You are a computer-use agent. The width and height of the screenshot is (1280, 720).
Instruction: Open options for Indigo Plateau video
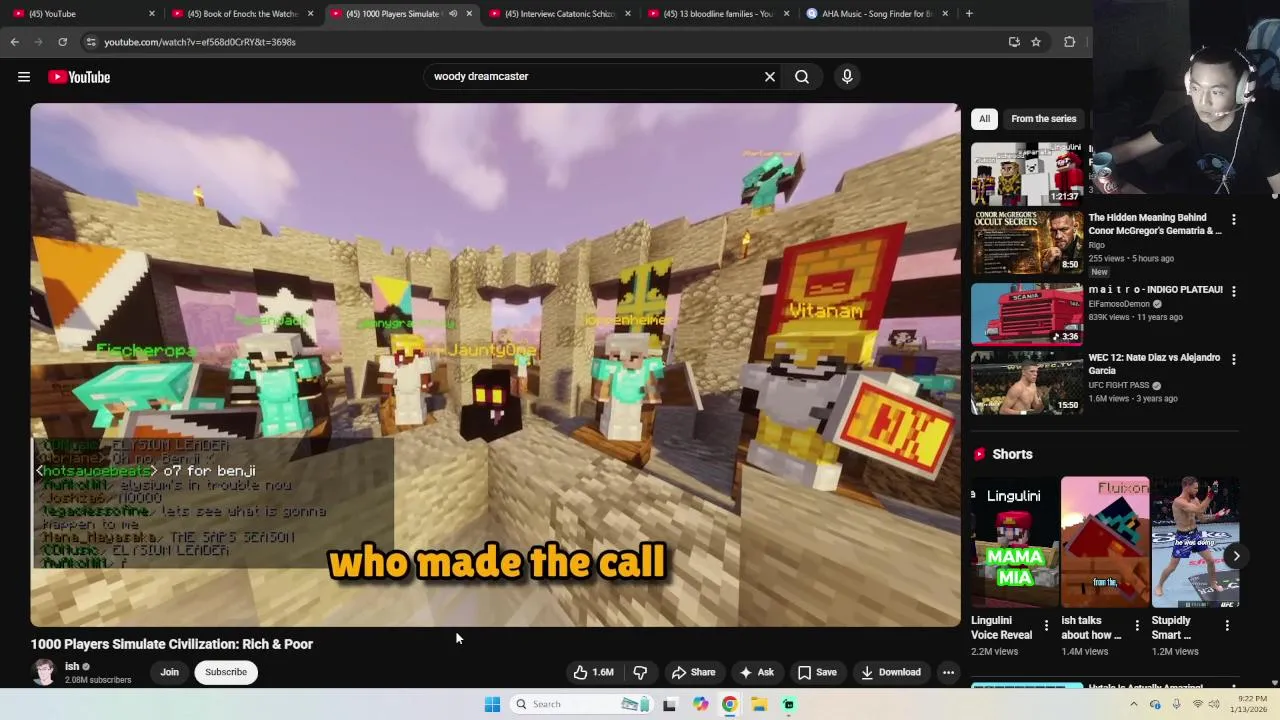point(1233,291)
